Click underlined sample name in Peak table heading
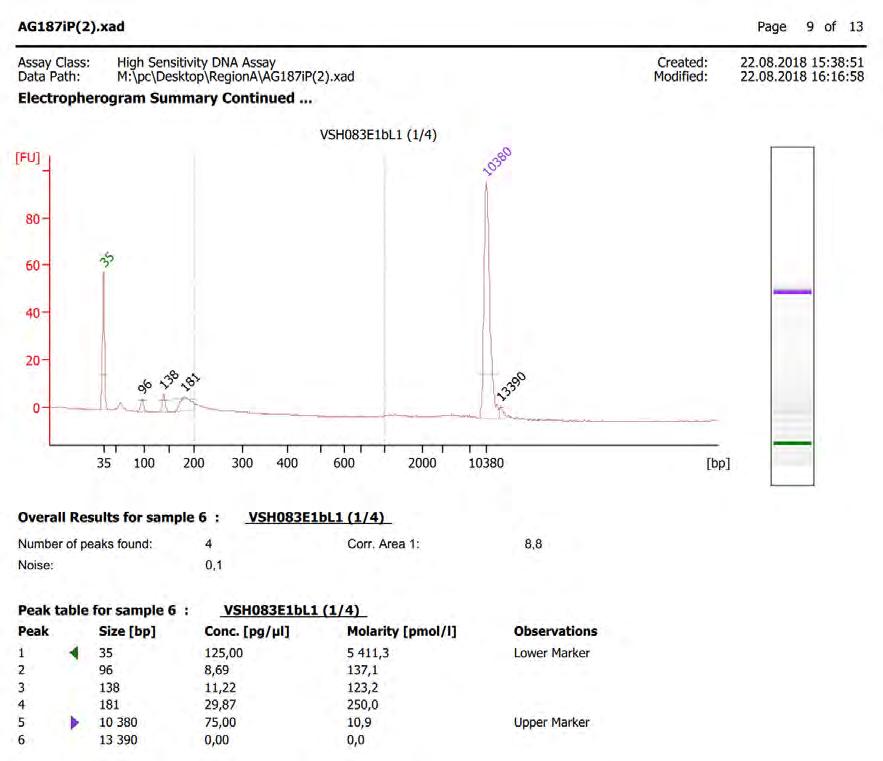The image size is (883, 761). [x=292, y=610]
